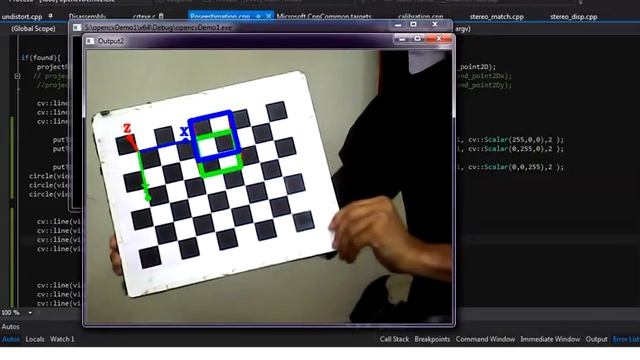Image resolution: width=640 pixels, height=360 pixels.
Task: Open the Microsoft.CppCommon.targets tab
Action: pos(324,17)
